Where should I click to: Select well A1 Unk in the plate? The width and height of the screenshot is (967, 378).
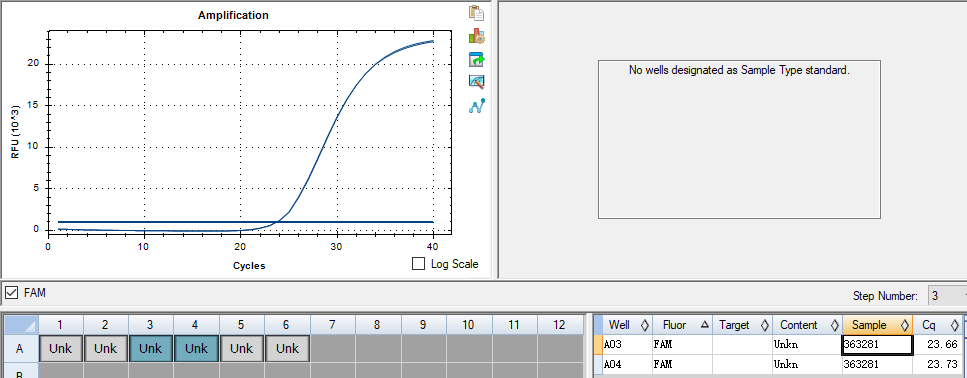60,348
